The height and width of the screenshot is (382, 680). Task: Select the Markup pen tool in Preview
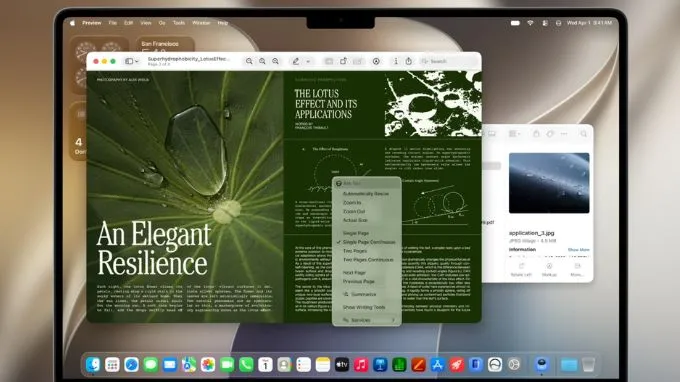[x=296, y=62]
